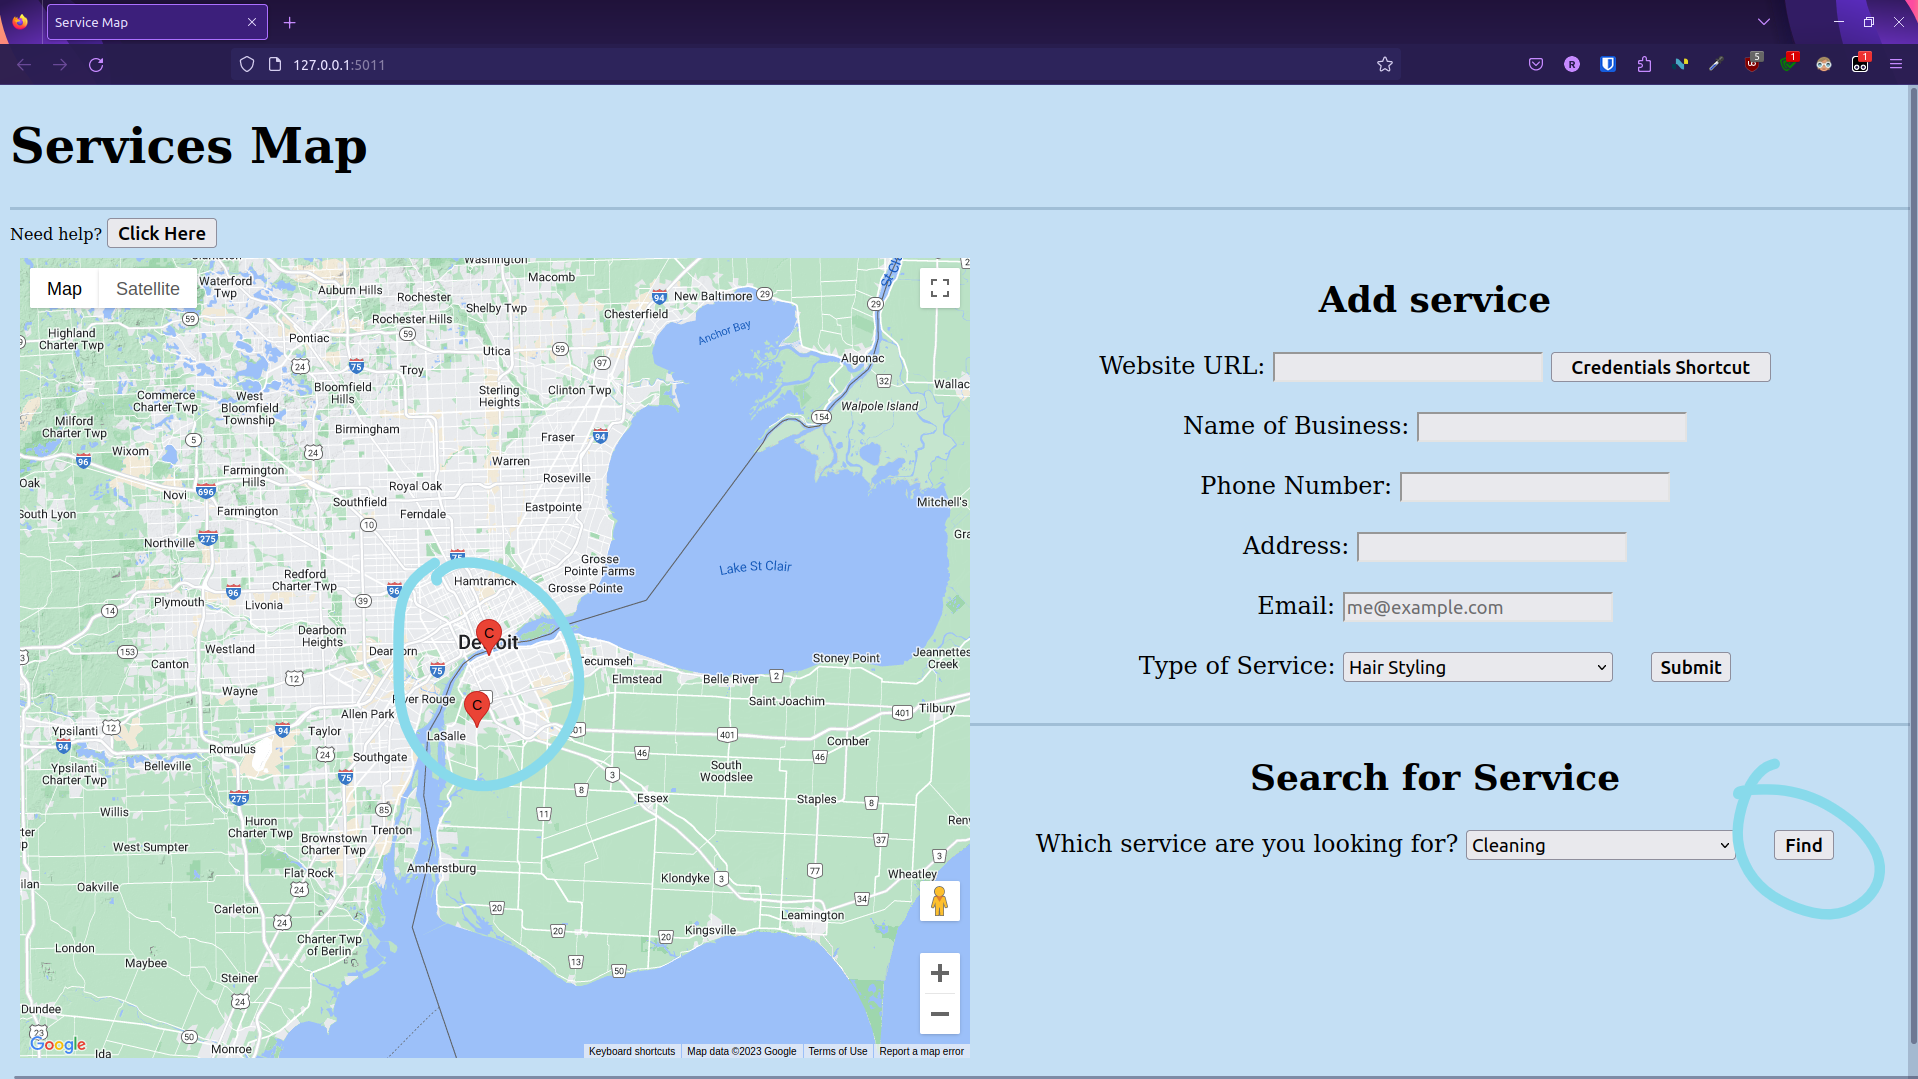Click the page info icon in address bar
Image resolution: width=1918 pixels, height=1079 pixels.
click(x=275, y=64)
